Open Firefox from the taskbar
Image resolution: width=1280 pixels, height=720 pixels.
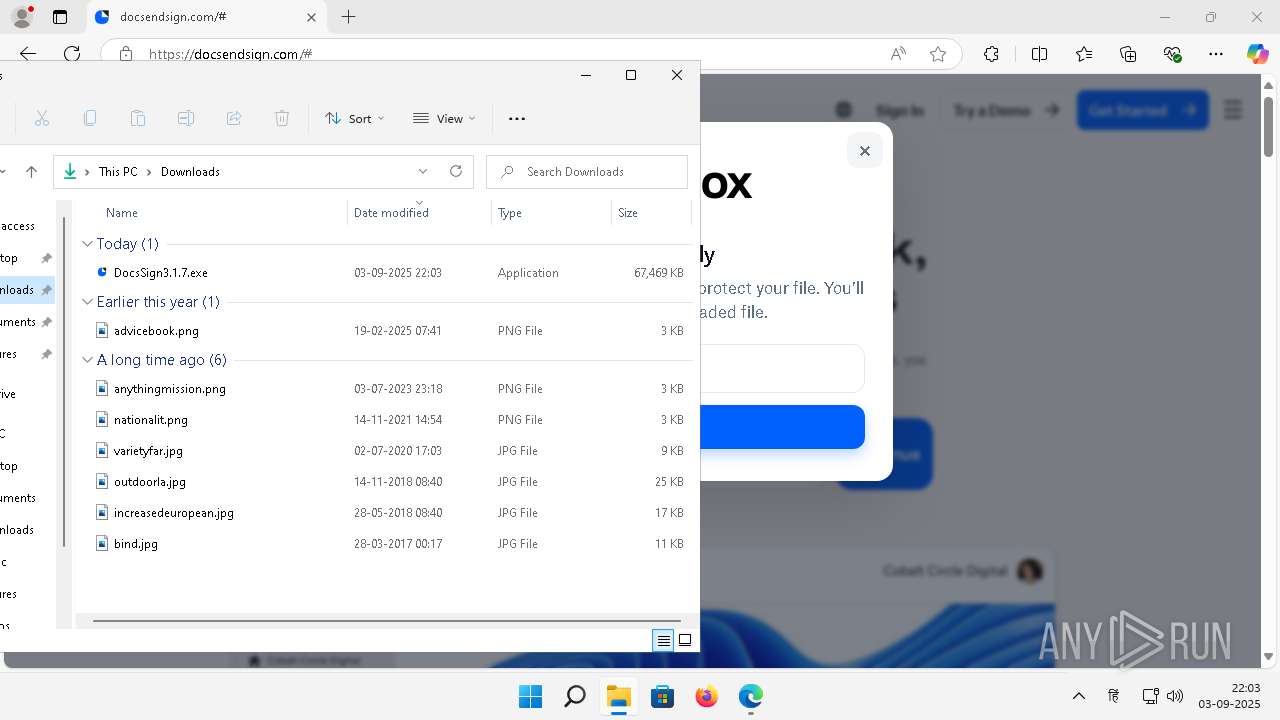tap(706, 696)
